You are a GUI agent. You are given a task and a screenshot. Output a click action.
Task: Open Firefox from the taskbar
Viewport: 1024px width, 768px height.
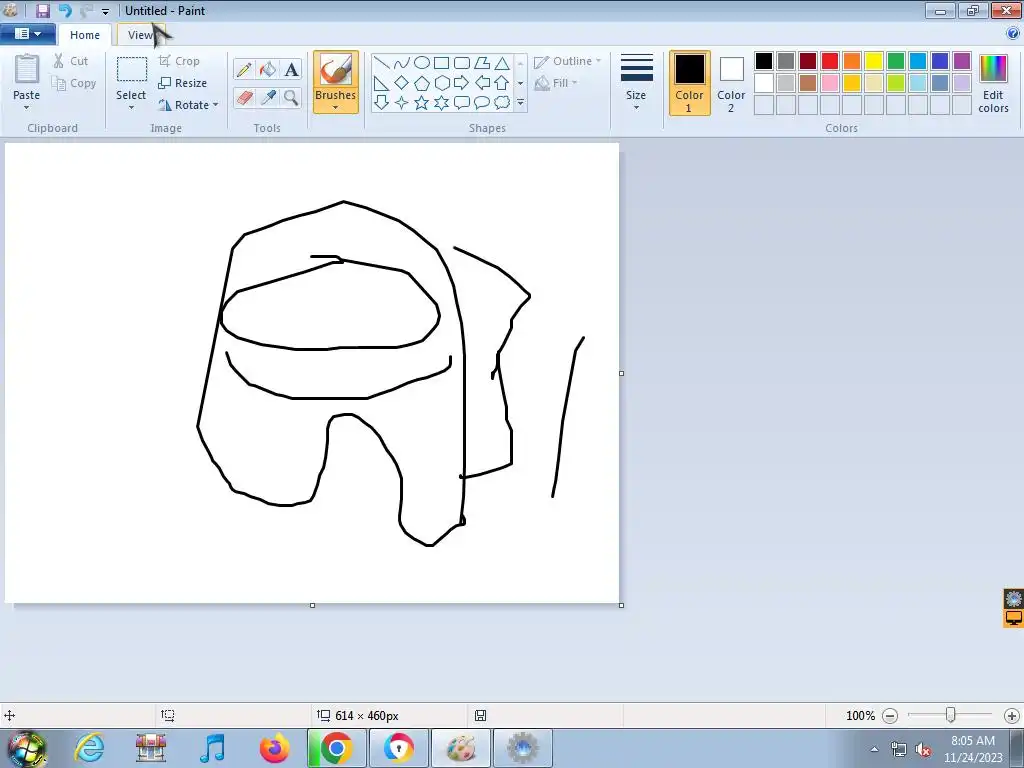point(274,748)
